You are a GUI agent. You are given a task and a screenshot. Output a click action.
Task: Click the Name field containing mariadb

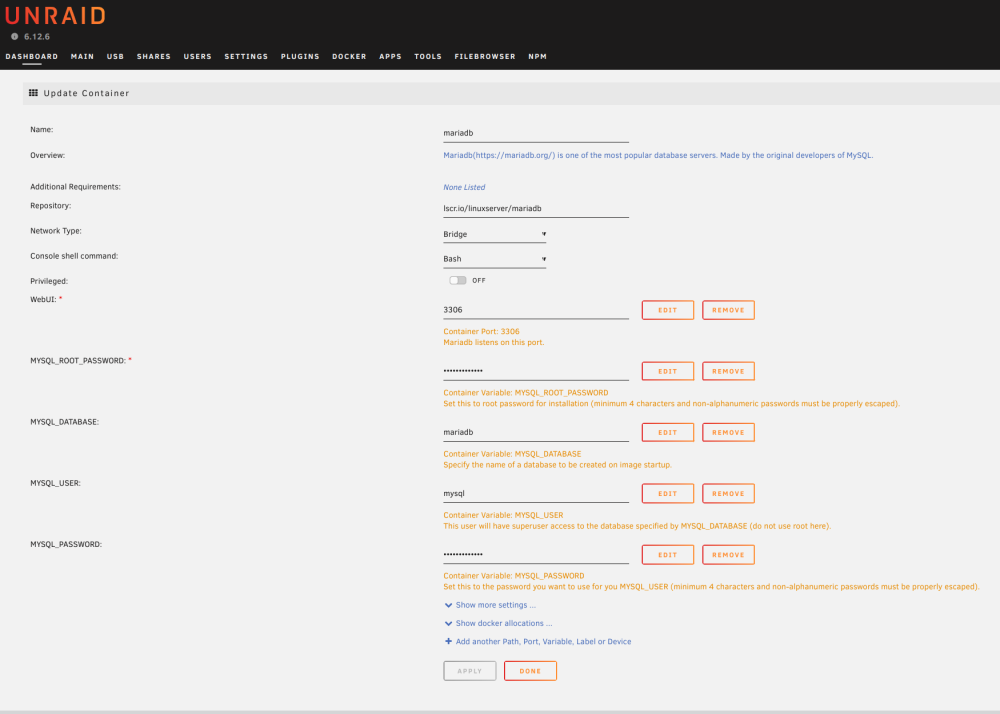[536, 133]
